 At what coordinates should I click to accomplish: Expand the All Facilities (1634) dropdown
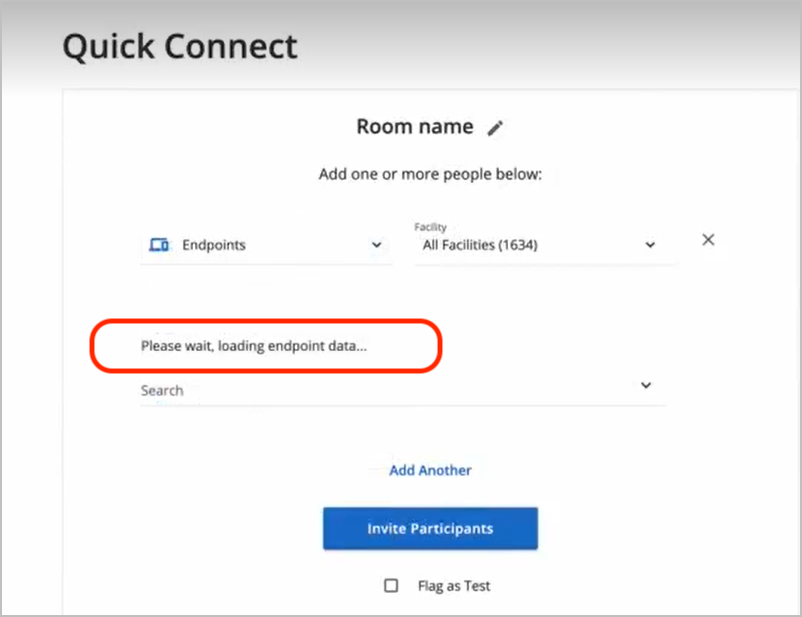tap(546, 245)
